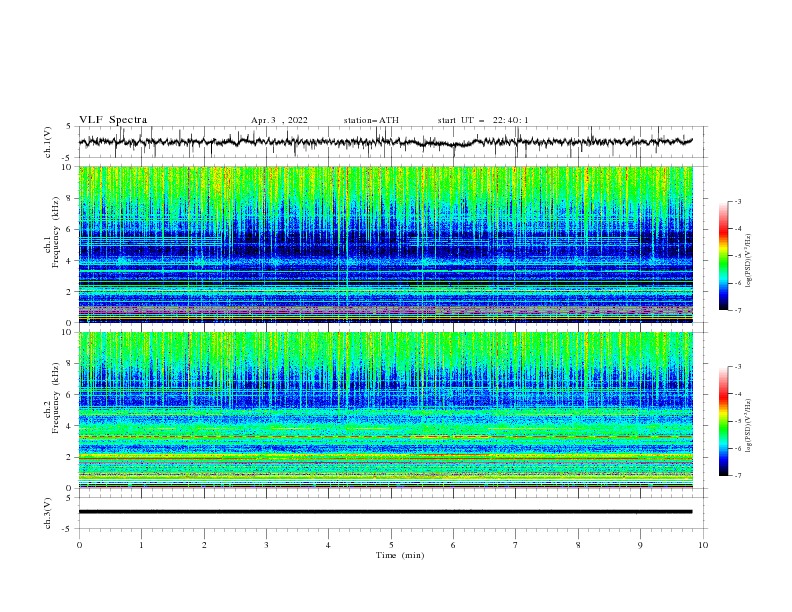Click time axis tick label '8'
The width and height of the screenshot is (792, 612).
coord(578,545)
